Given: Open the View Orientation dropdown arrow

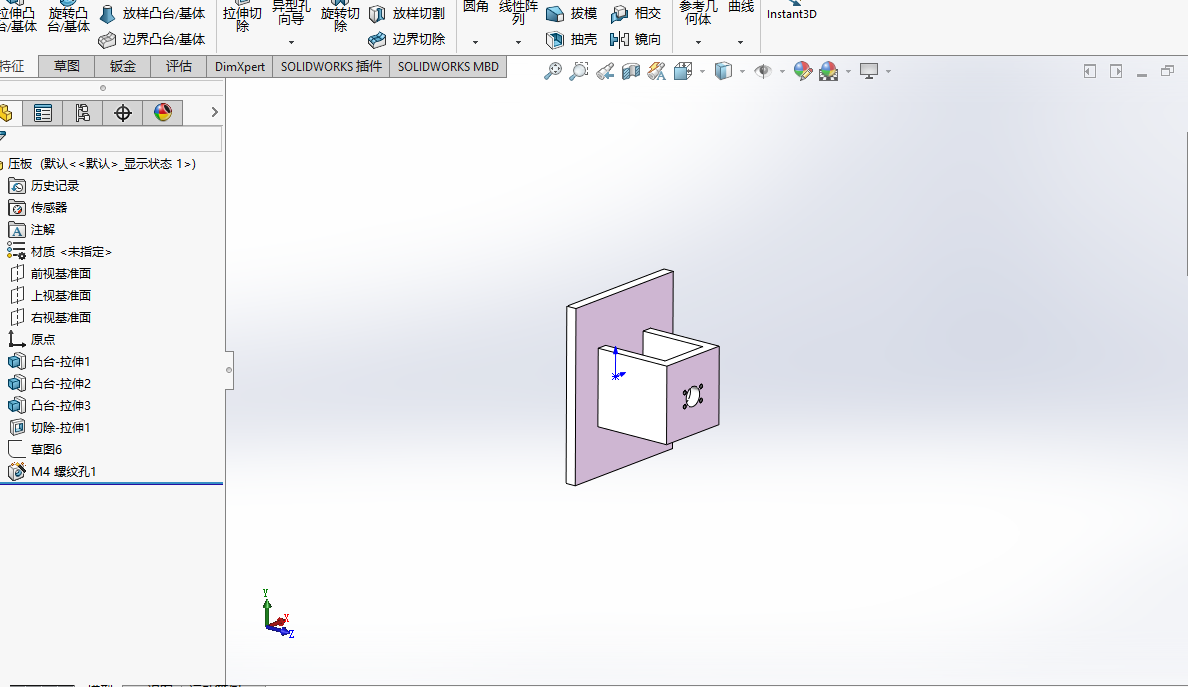Looking at the screenshot, I should pyautogui.click(x=702, y=71).
